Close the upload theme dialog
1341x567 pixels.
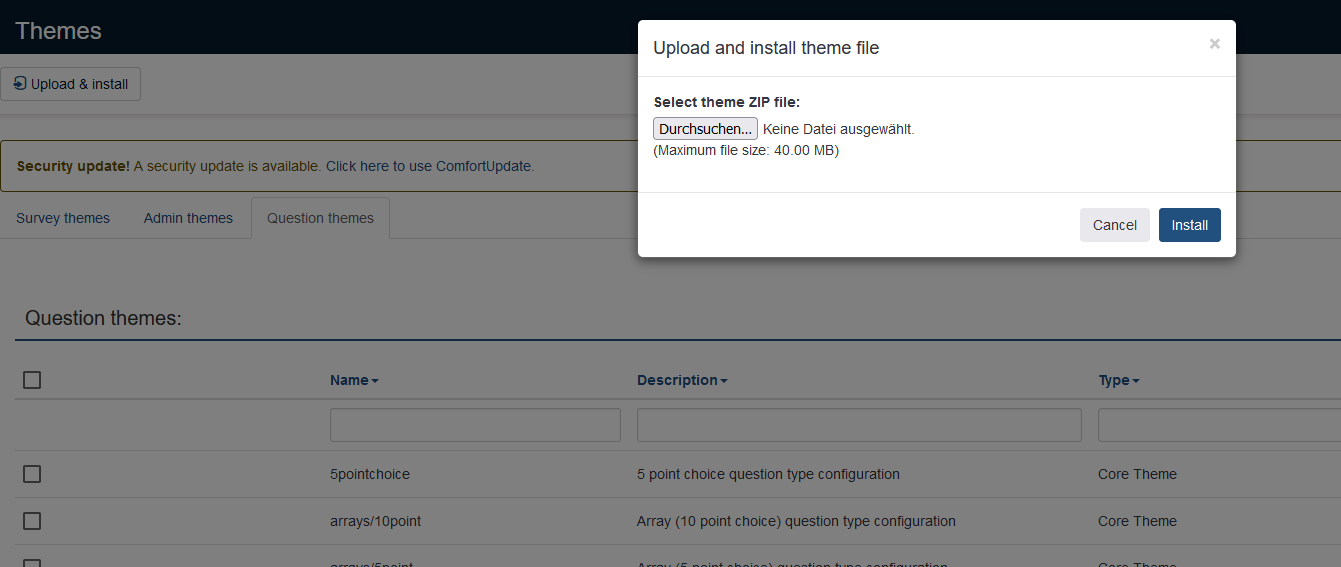tap(1214, 44)
